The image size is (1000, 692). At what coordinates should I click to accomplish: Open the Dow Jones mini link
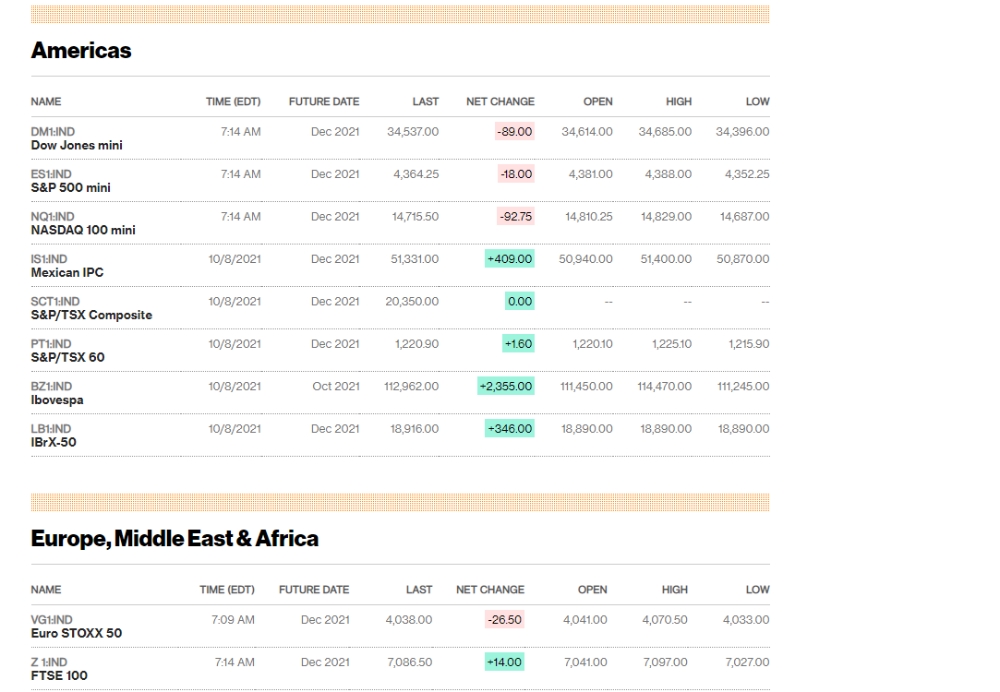point(77,145)
